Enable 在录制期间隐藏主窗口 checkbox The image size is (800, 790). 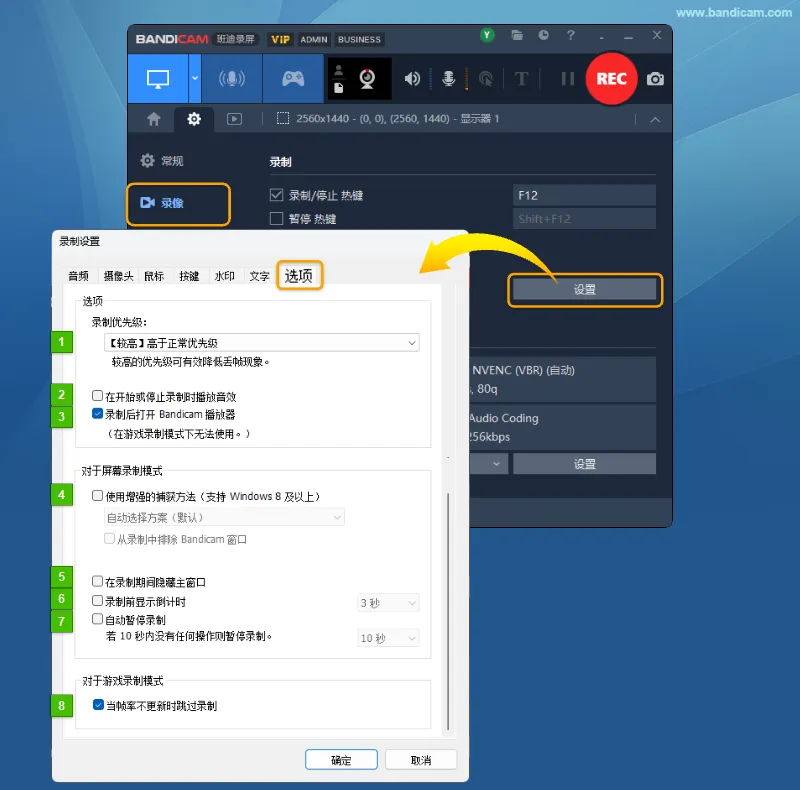click(x=97, y=581)
